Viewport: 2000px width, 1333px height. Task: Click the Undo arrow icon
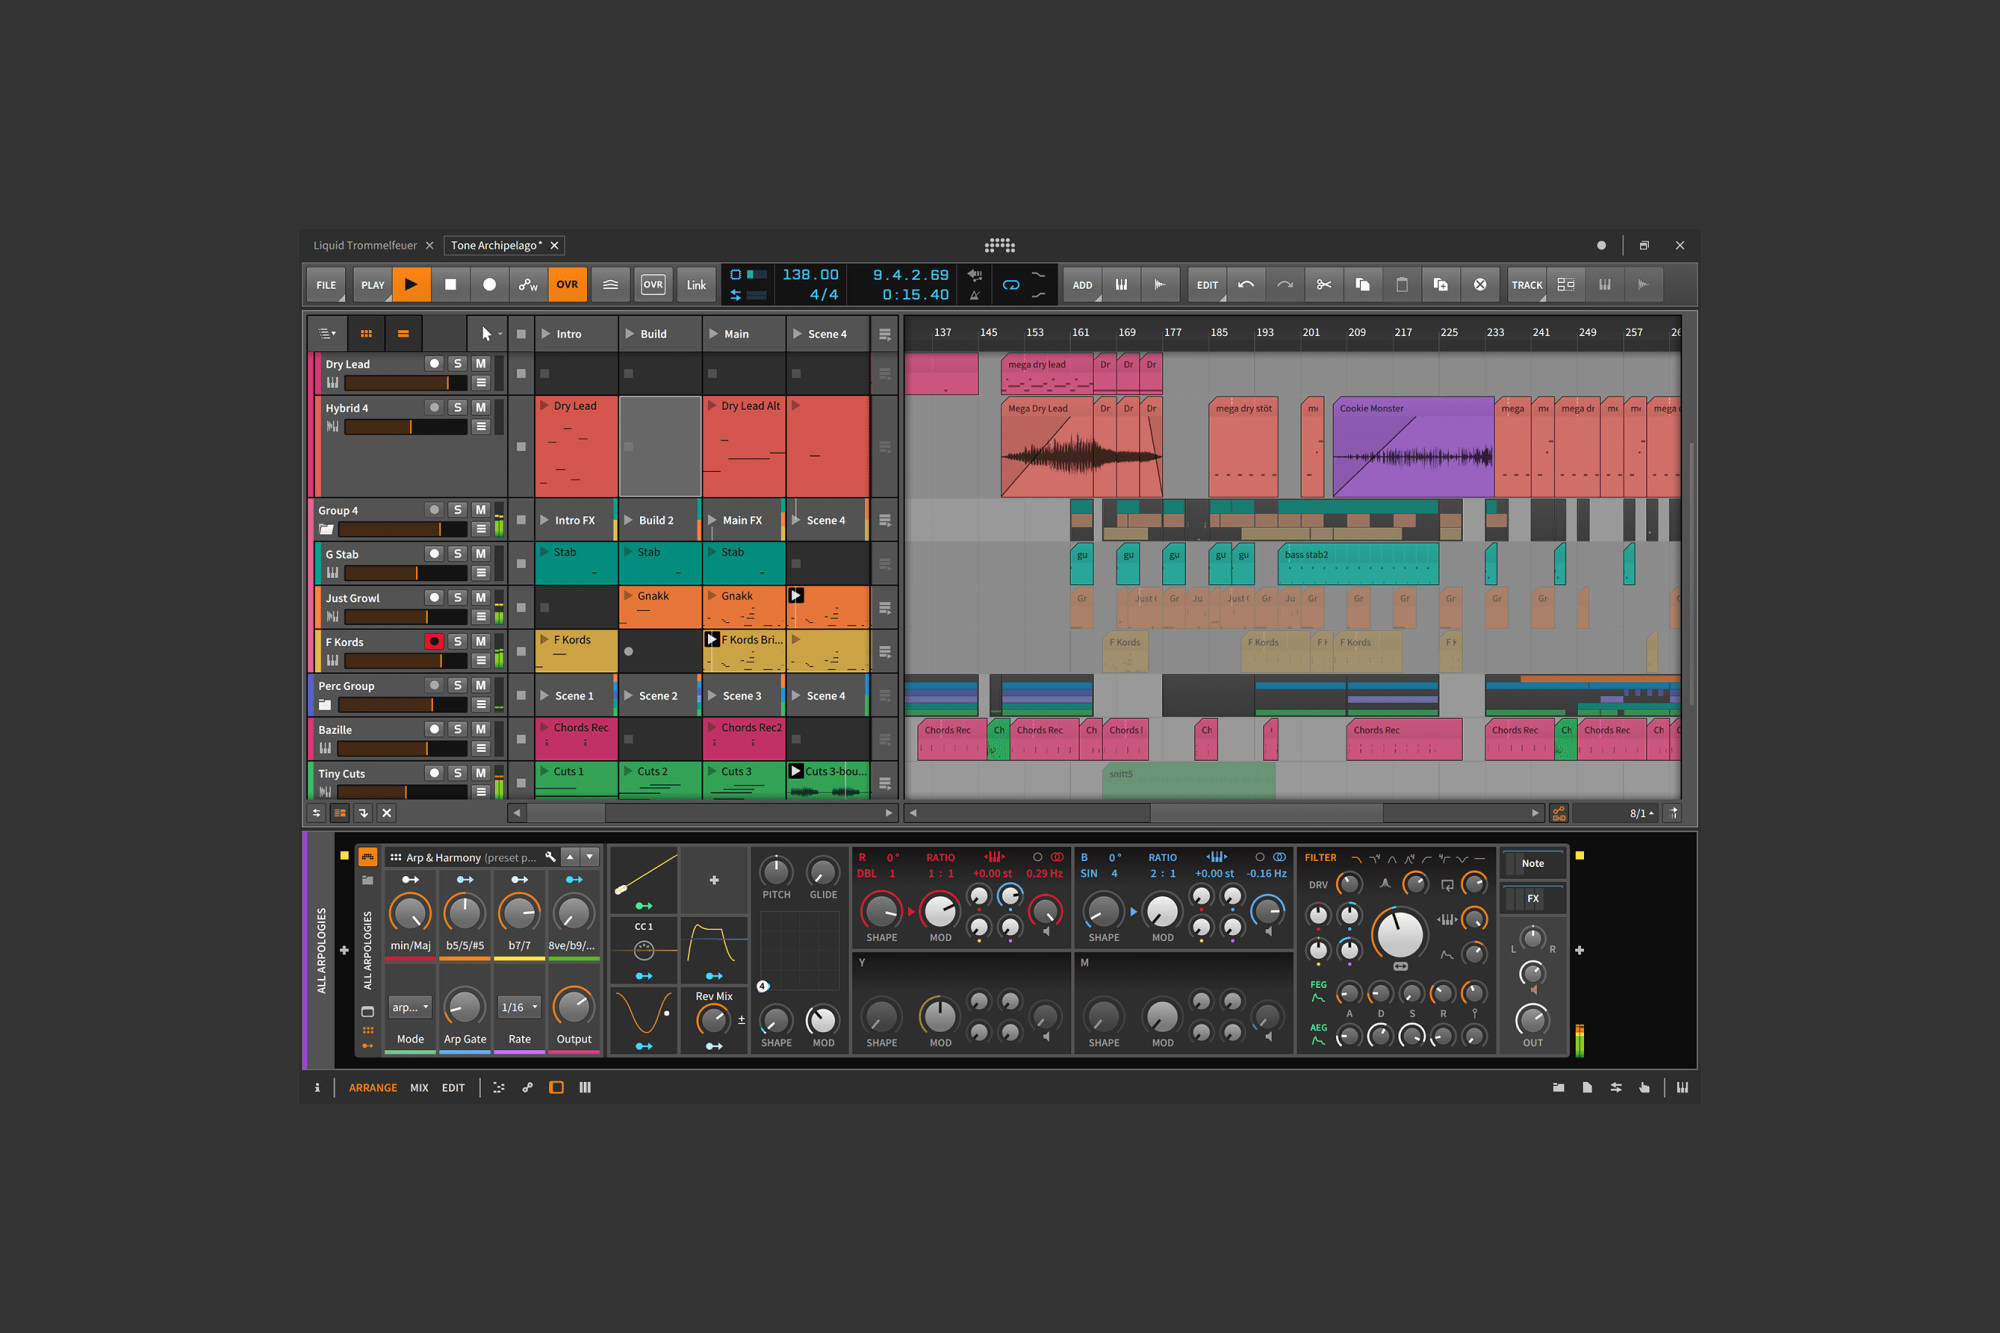1246,285
